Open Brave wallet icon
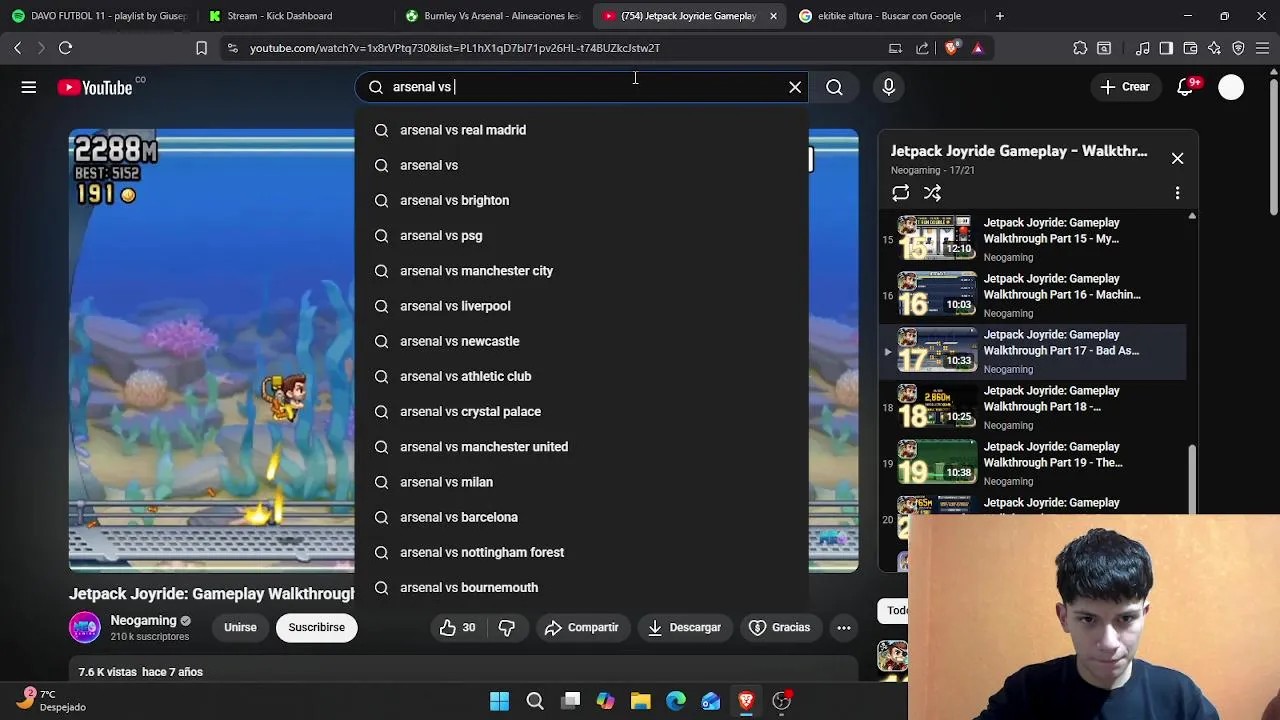The width and height of the screenshot is (1280, 720). tap(1190, 47)
